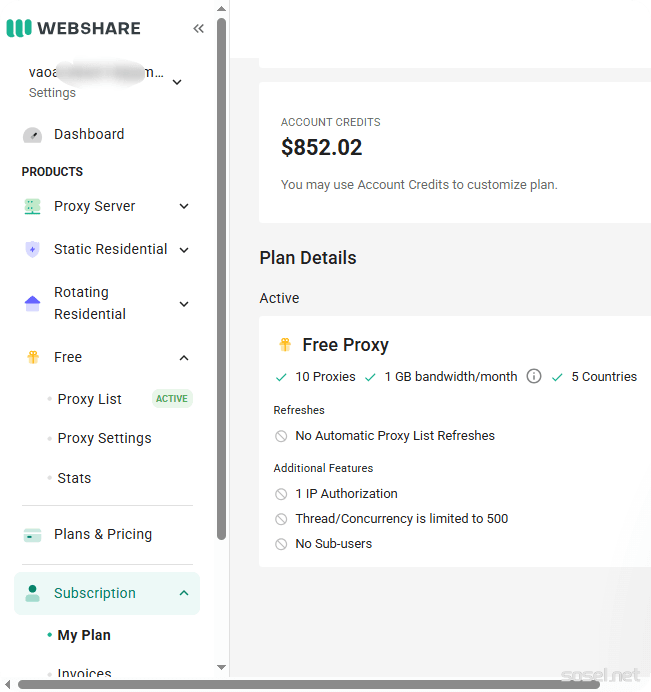Open the account settings dropdown
Screen dimensions: 651x692
coord(177,82)
